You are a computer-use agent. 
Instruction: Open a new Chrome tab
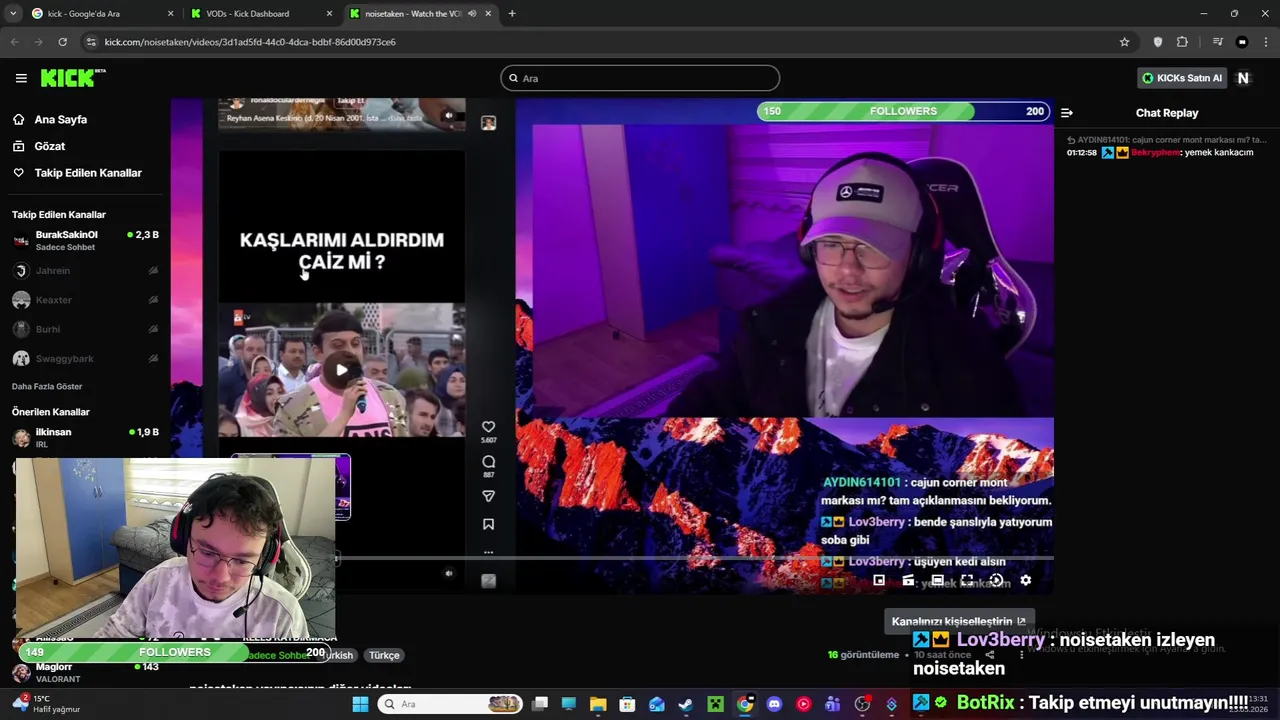click(x=512, y=14)
